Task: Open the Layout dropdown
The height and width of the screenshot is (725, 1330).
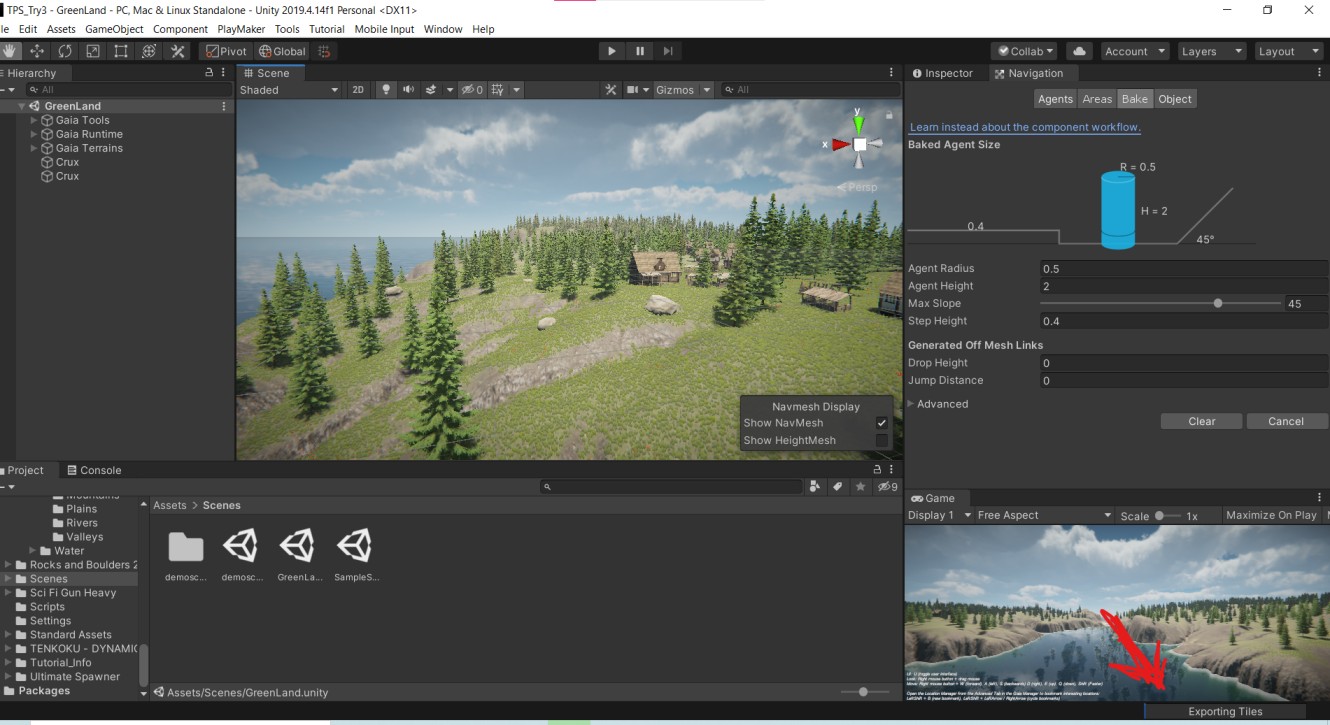Action: [1288, 51]
